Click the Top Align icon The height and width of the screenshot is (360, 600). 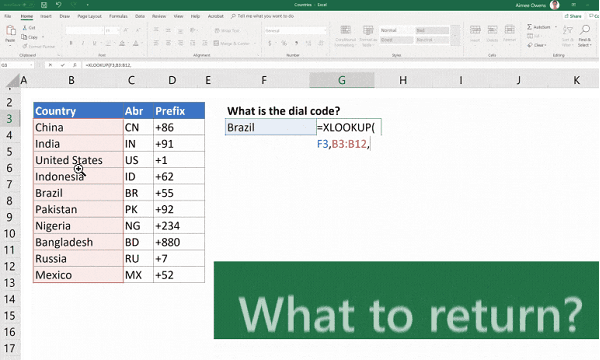(x=156, y=30)
